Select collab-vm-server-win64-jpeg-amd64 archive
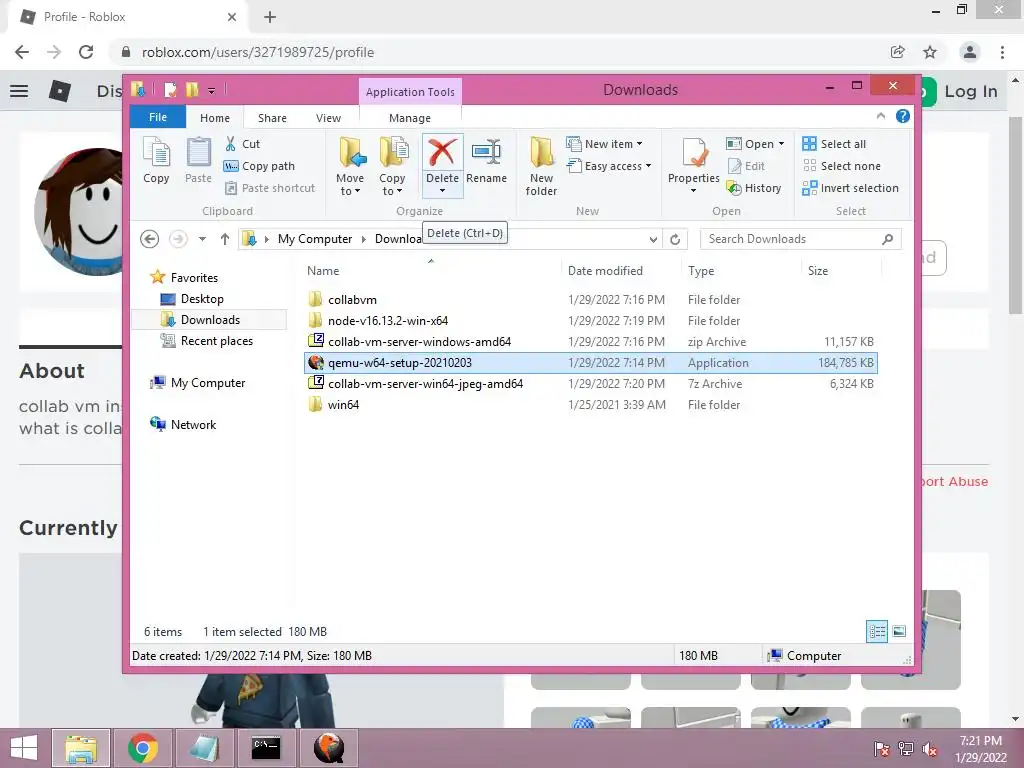Viewport: 1024px width, 768px height. point(590,383)
